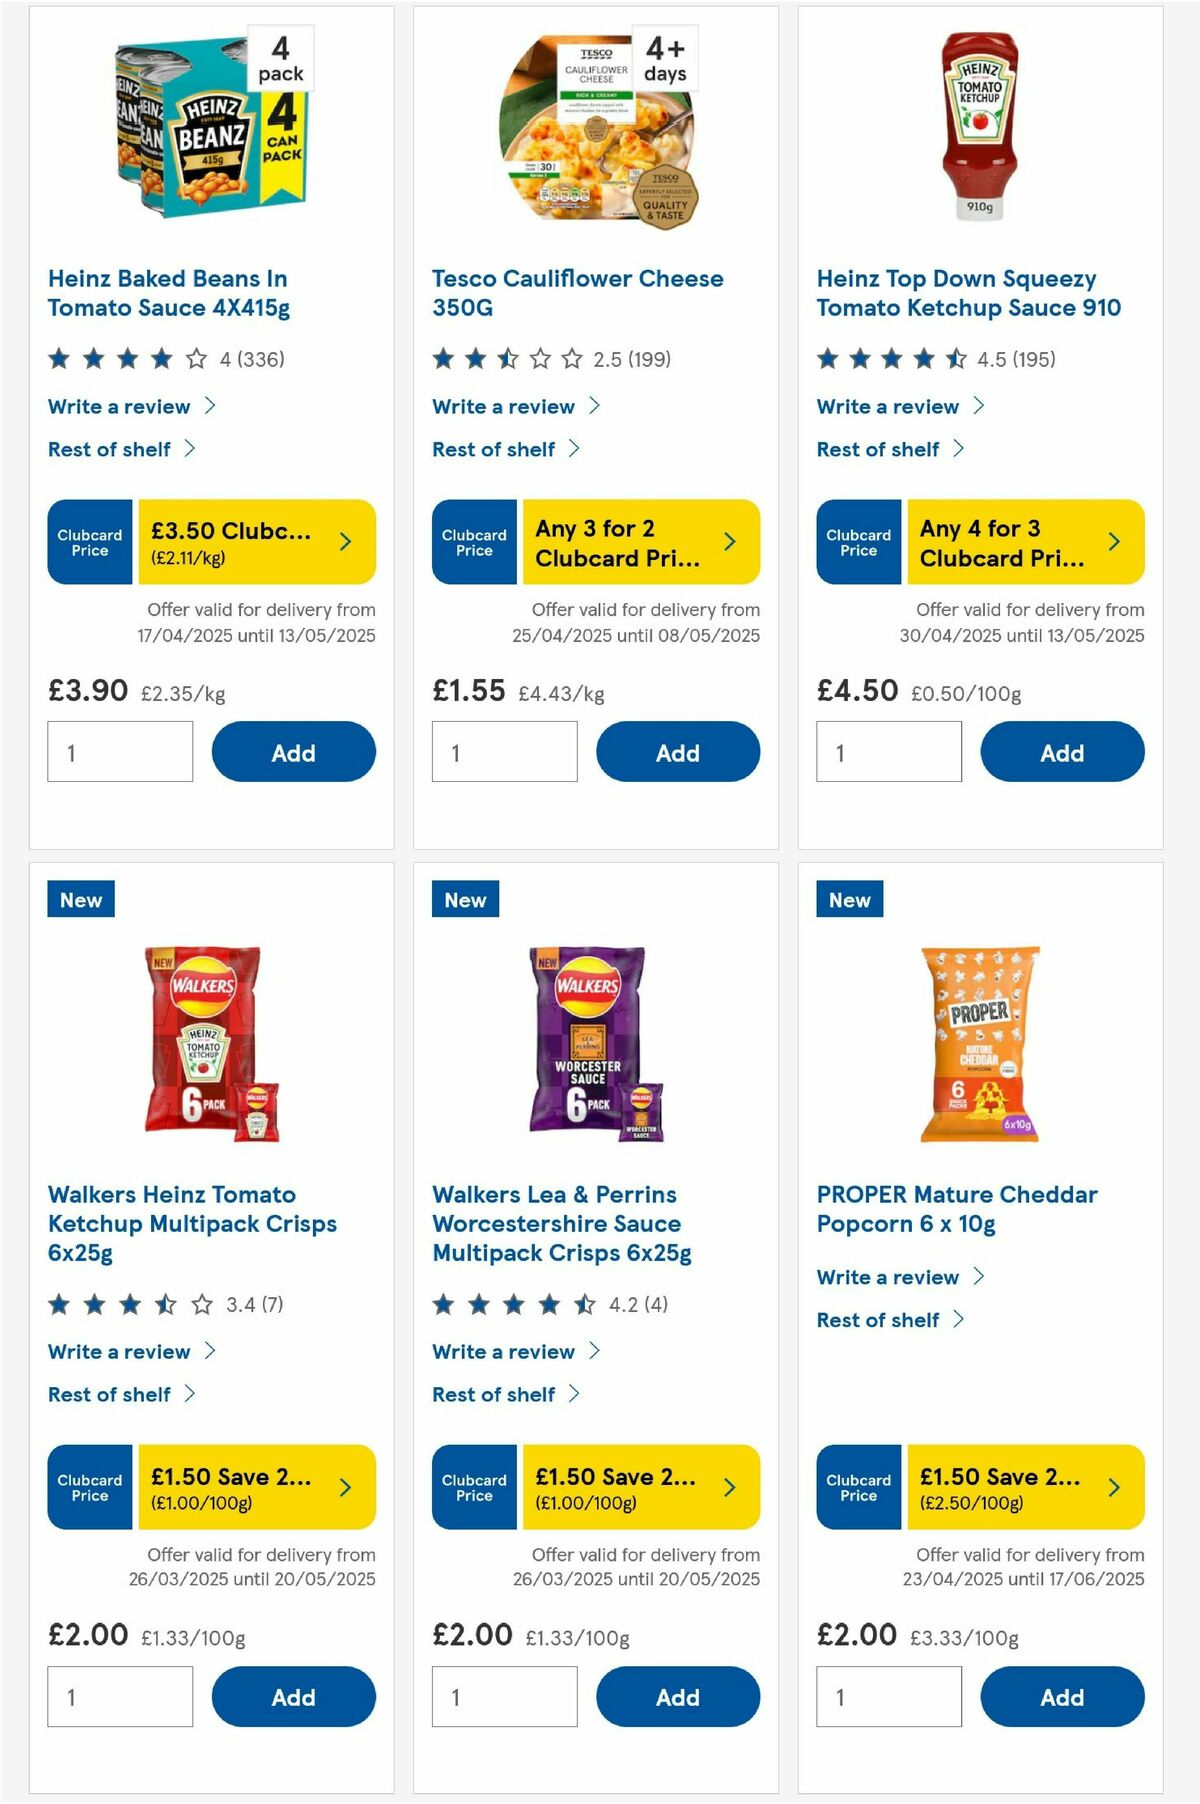
Task: Click the Walkers Heinz Ketchup Clubcard Price icon
Action: tap(88, 1487)
